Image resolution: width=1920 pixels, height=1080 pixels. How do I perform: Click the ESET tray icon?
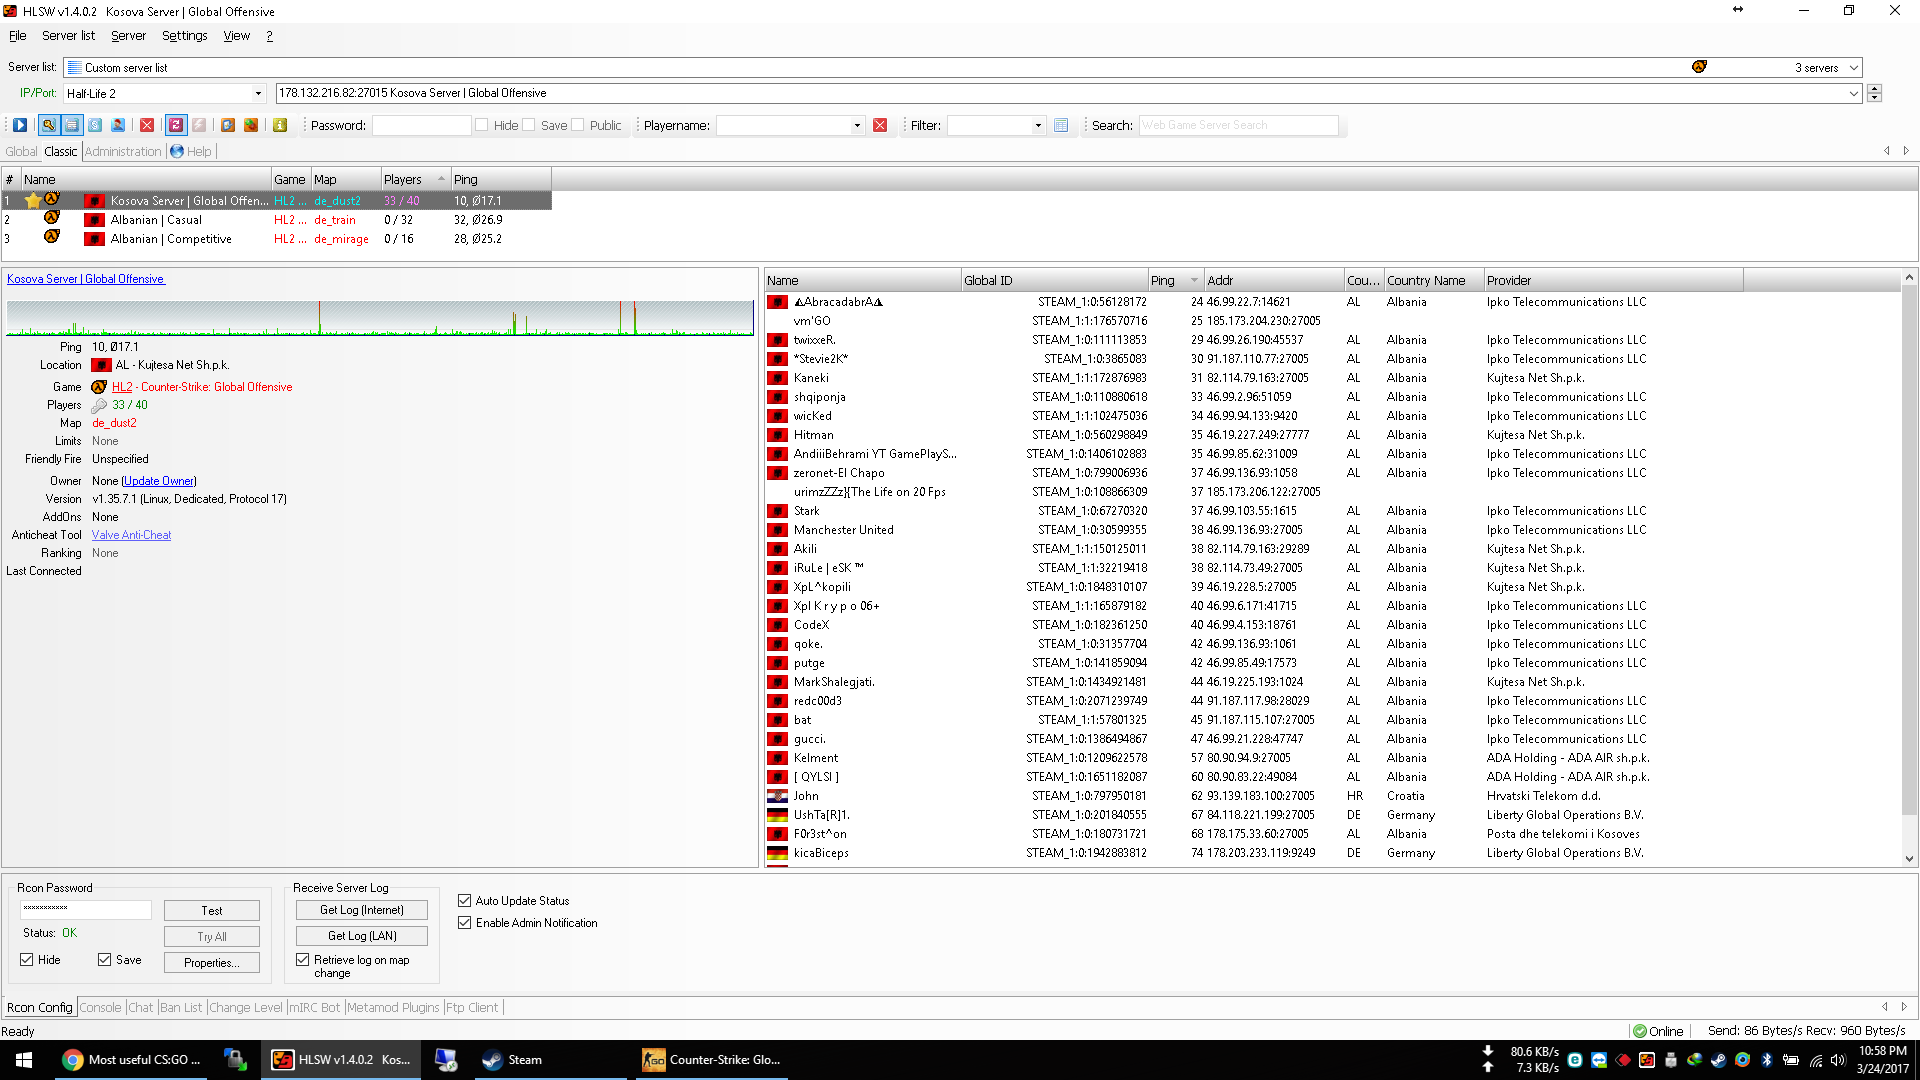(1575, 1060)
